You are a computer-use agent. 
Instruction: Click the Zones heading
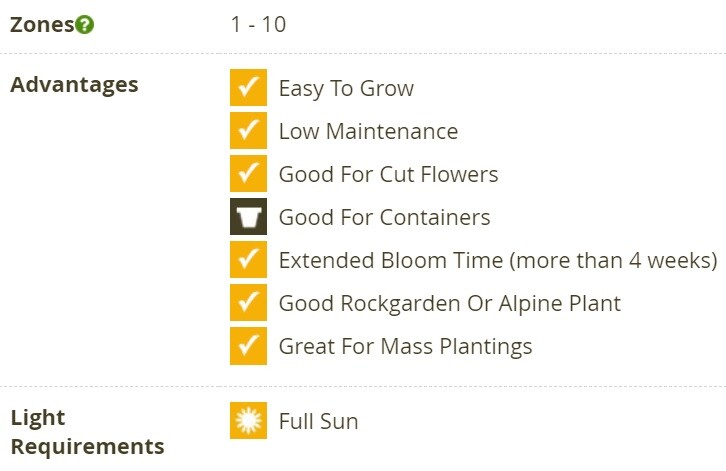[42, 25]
